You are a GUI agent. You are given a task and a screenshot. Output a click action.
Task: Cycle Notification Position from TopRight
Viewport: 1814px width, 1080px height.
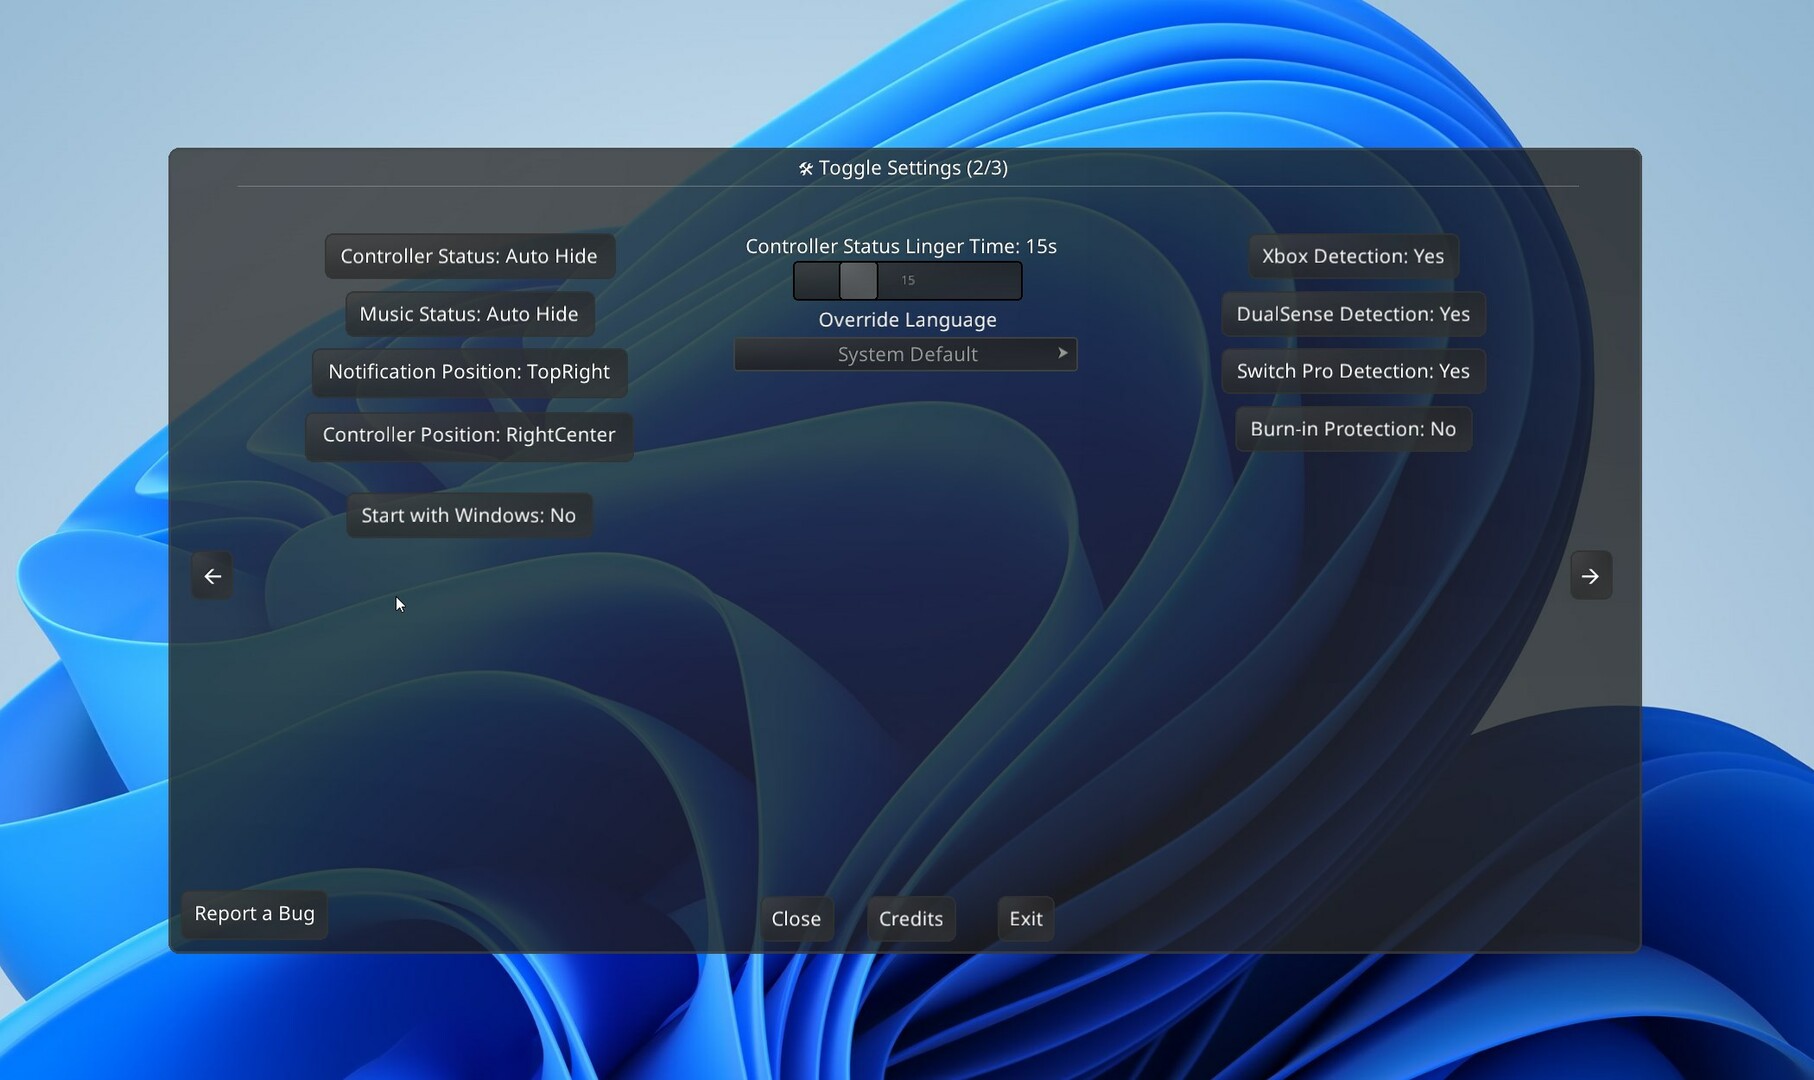468,371
